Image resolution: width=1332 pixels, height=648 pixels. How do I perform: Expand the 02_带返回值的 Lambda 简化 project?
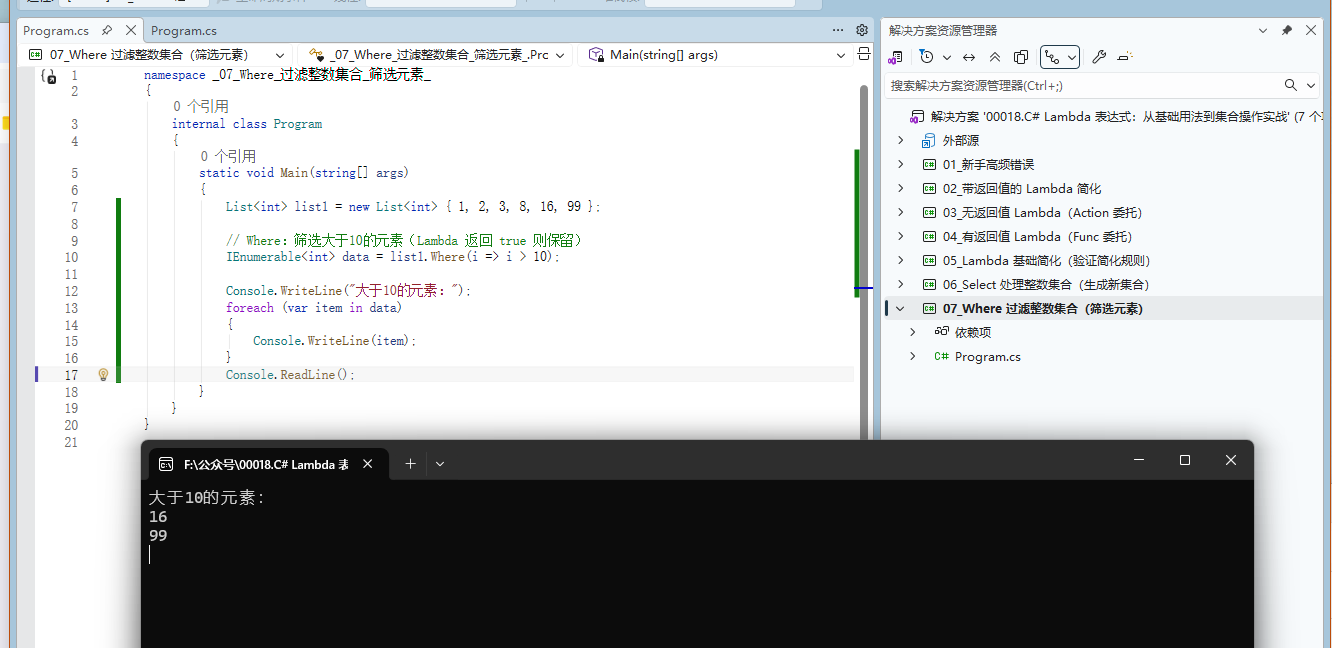pos(900,189)
